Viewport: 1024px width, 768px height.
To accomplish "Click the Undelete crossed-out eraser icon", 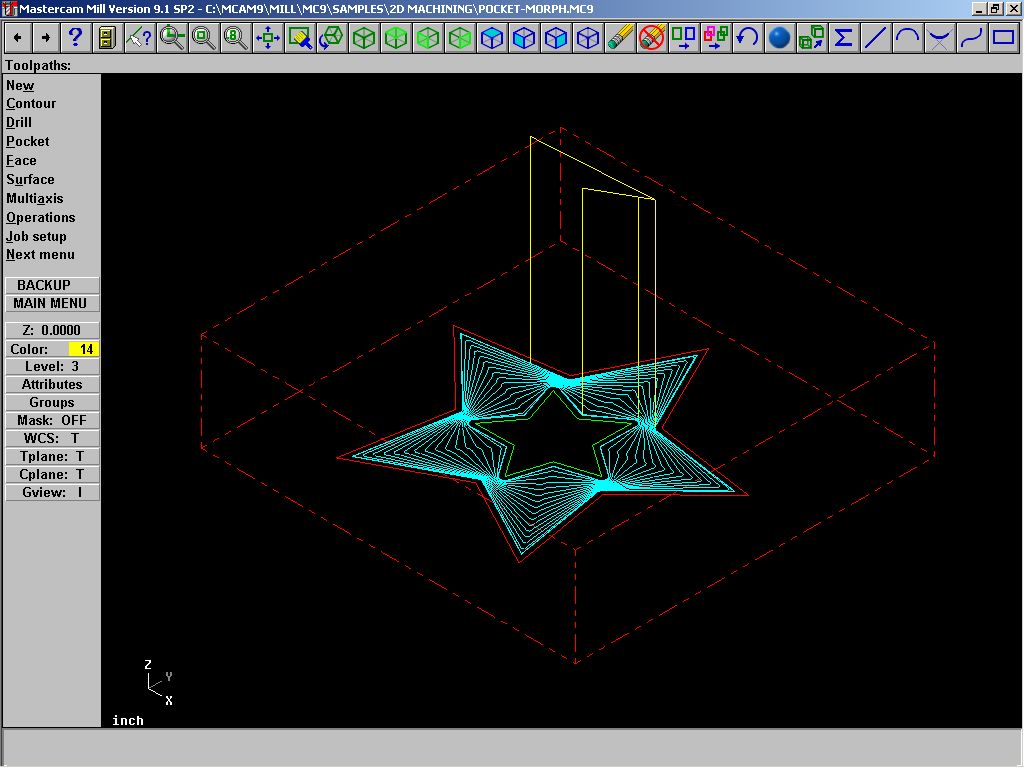I will (x=652, y=38).
